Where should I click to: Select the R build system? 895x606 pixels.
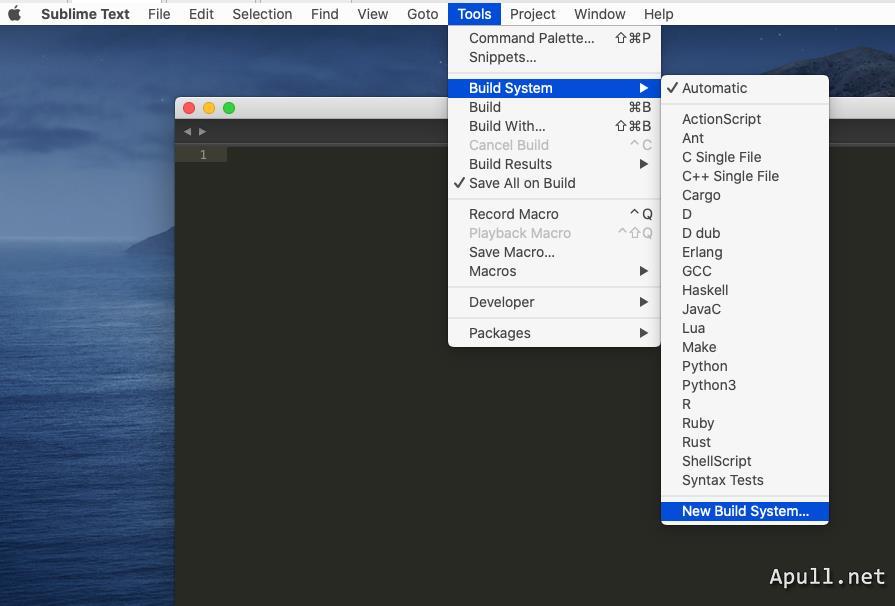click(x=745, y=404)
